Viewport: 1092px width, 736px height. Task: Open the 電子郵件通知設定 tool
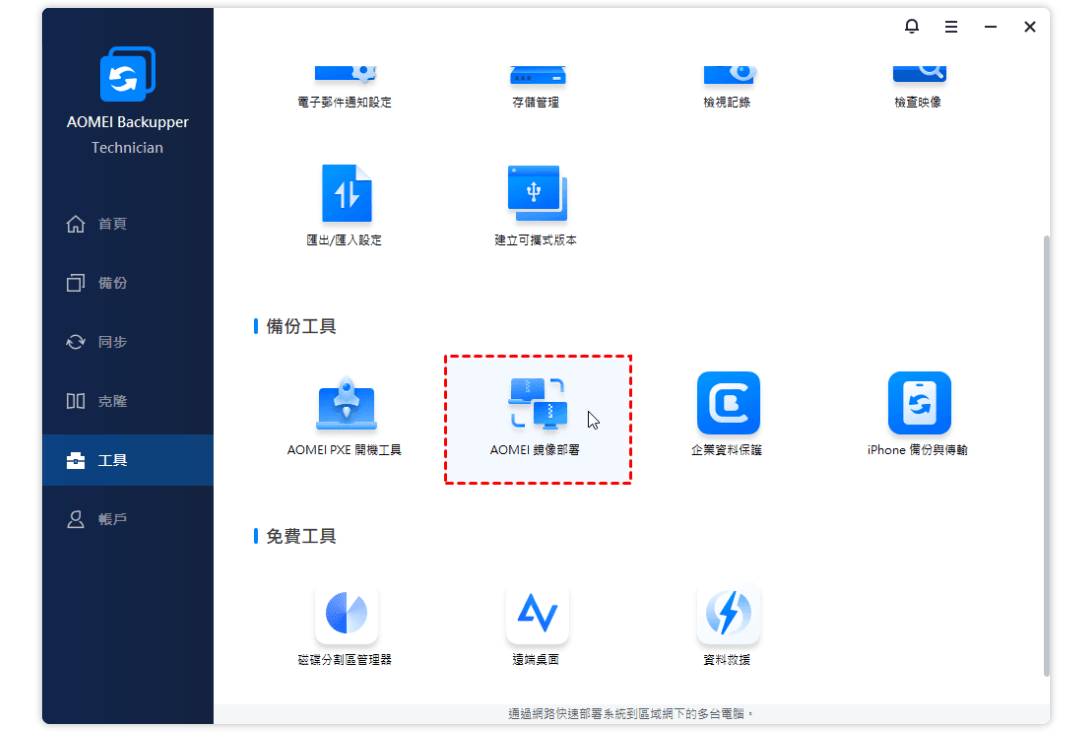(x=345, y=87)
